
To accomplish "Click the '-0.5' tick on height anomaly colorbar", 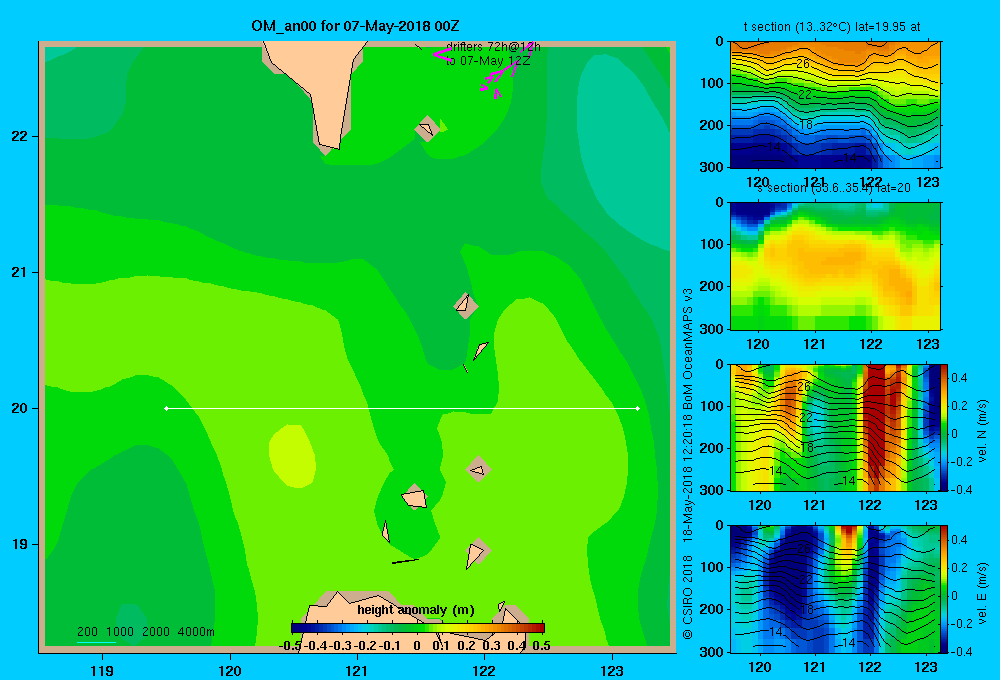I will (290, 646).
